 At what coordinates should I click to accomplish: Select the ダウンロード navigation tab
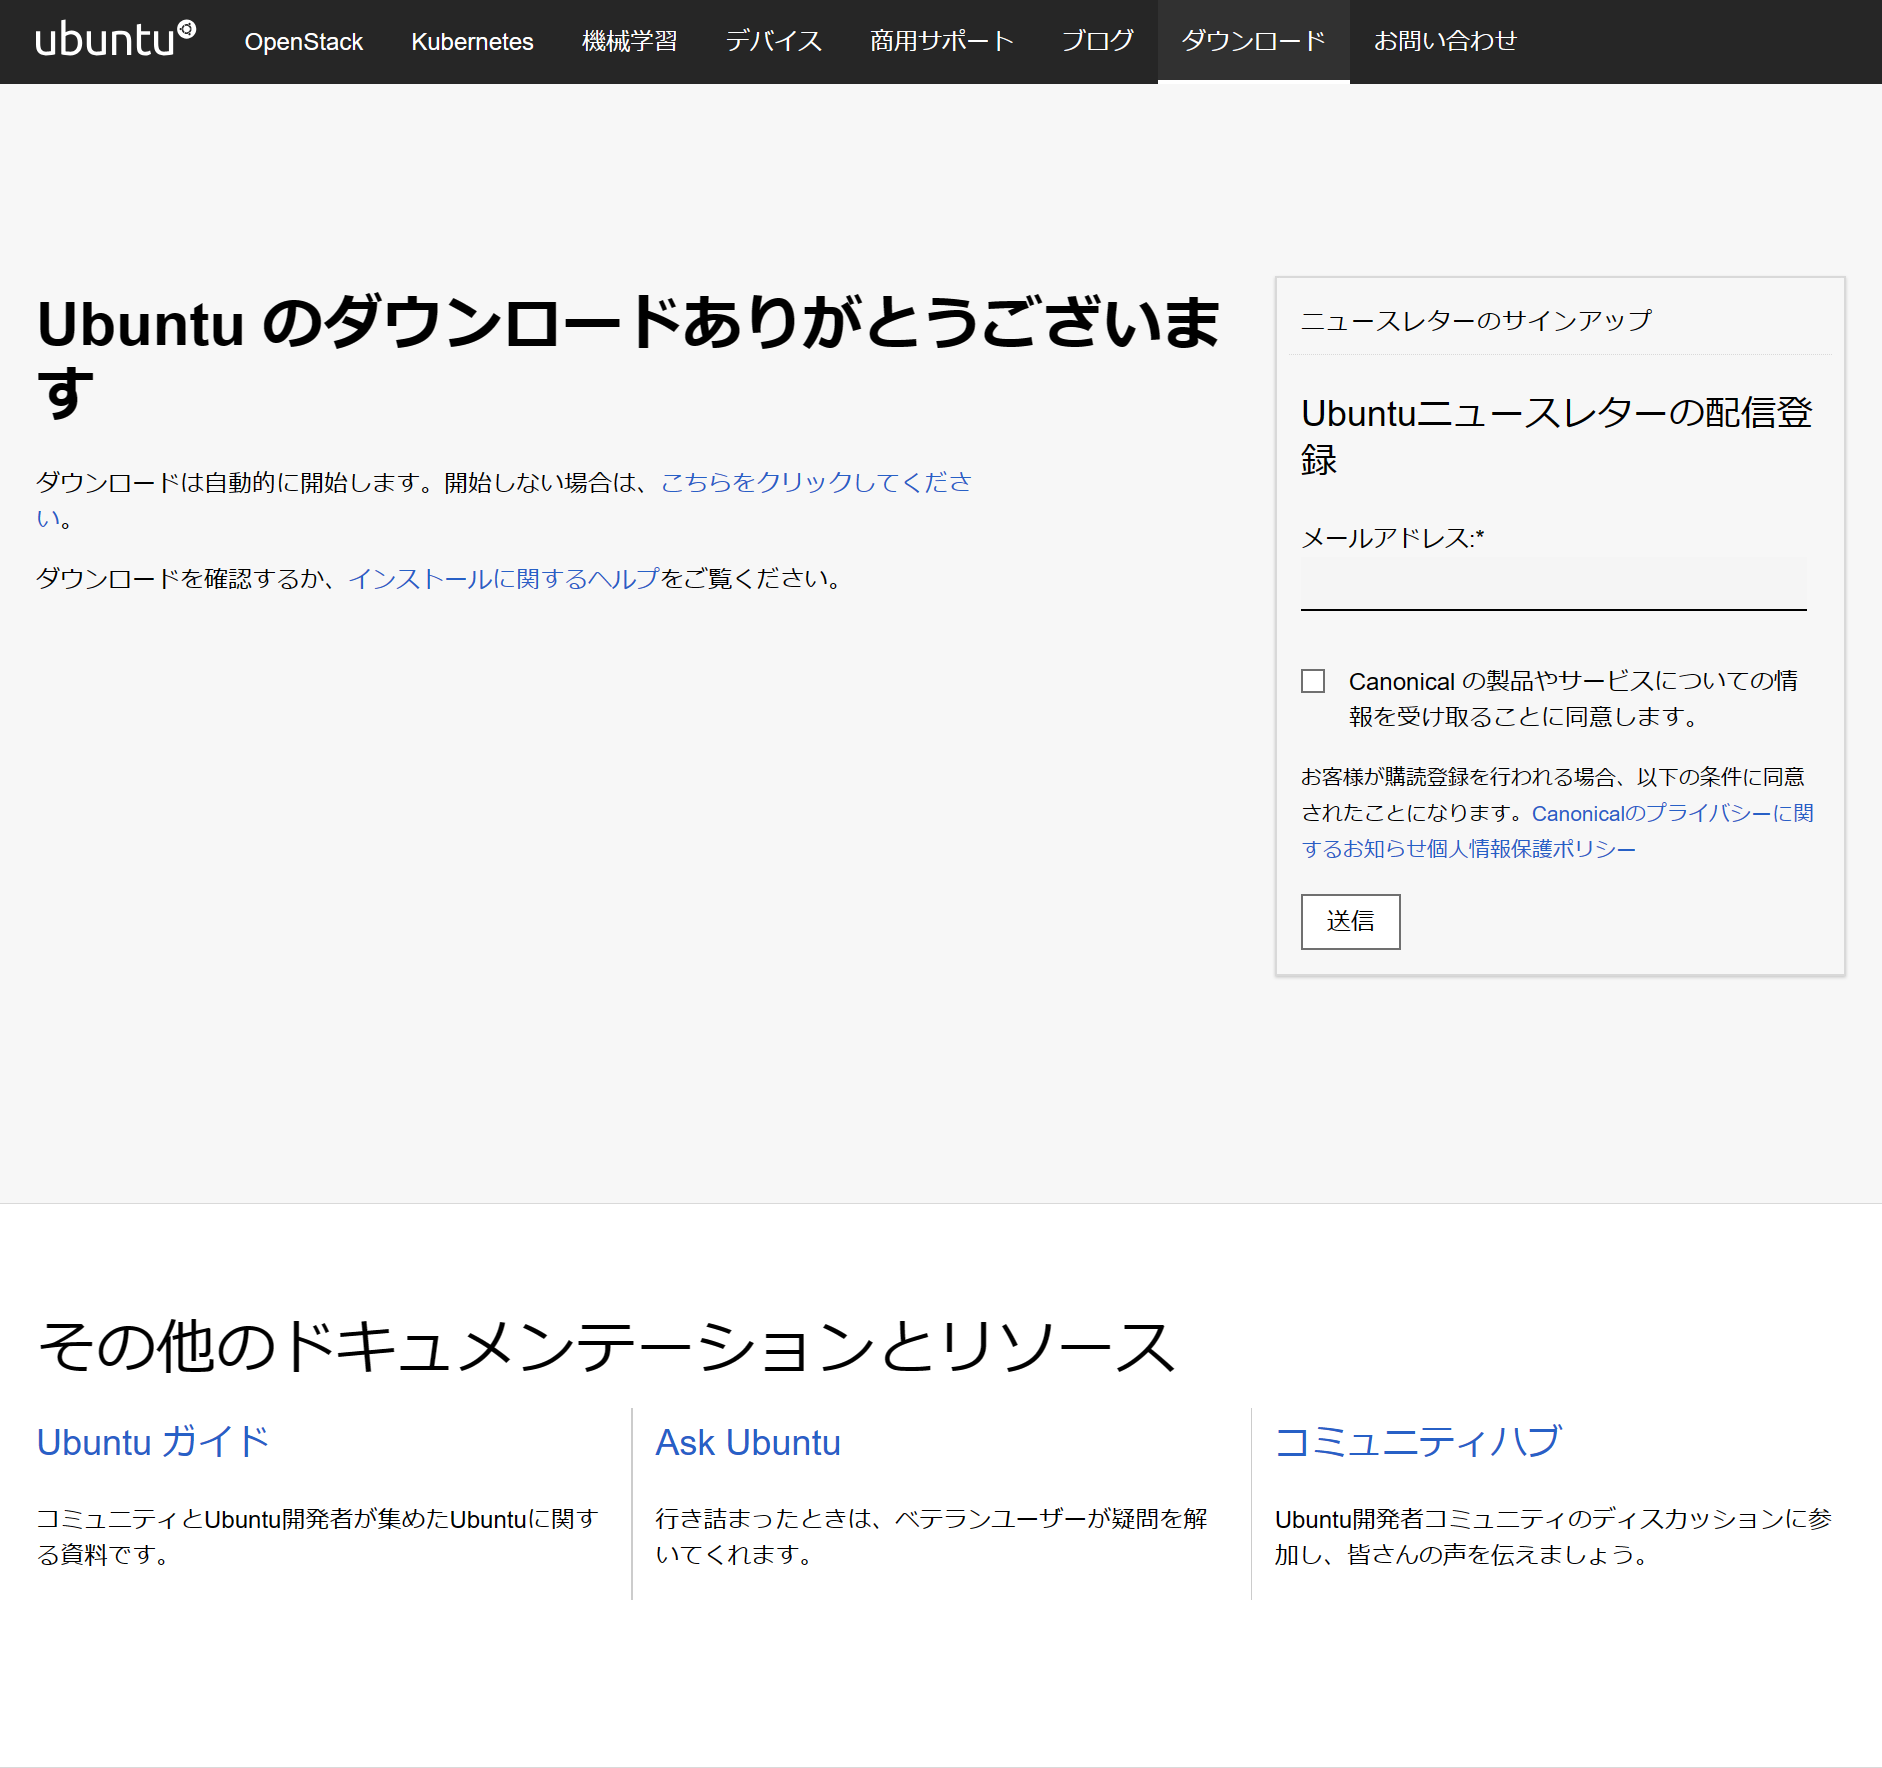1254,42
